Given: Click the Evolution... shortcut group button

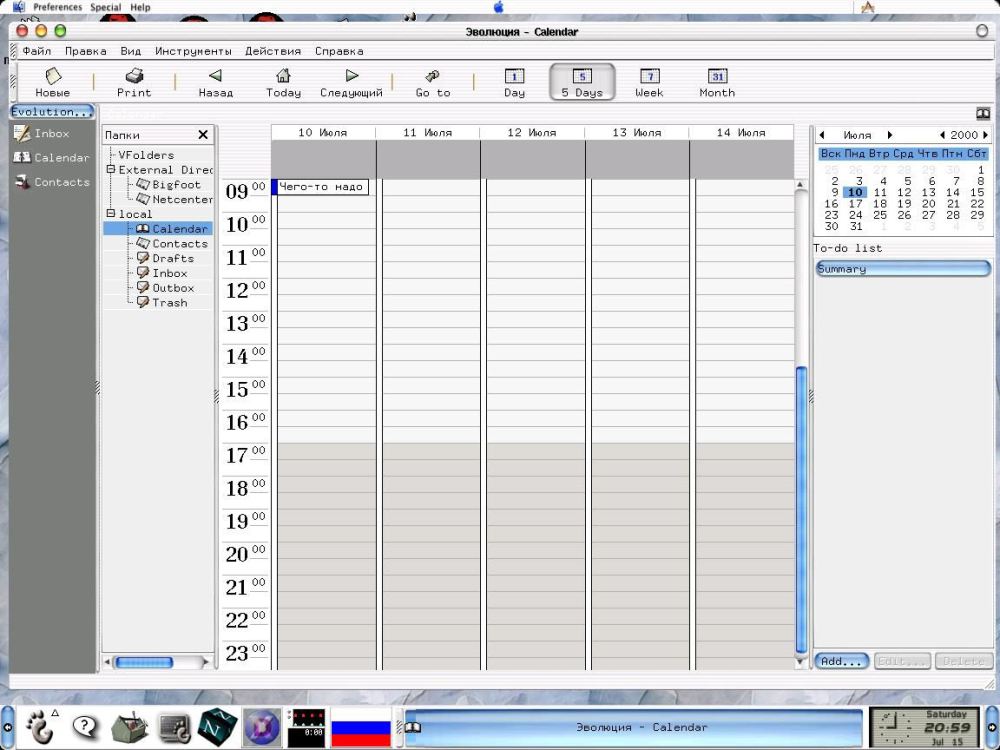Looking at the screenshot, I should [x=52, y=112].
